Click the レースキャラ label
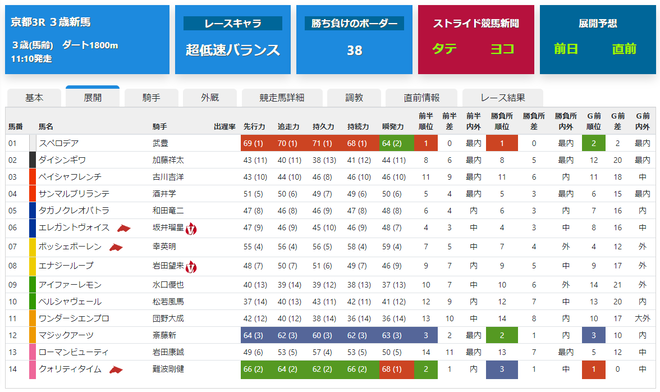660x392 pixels. pyautogui.click(x=233, y=24)
